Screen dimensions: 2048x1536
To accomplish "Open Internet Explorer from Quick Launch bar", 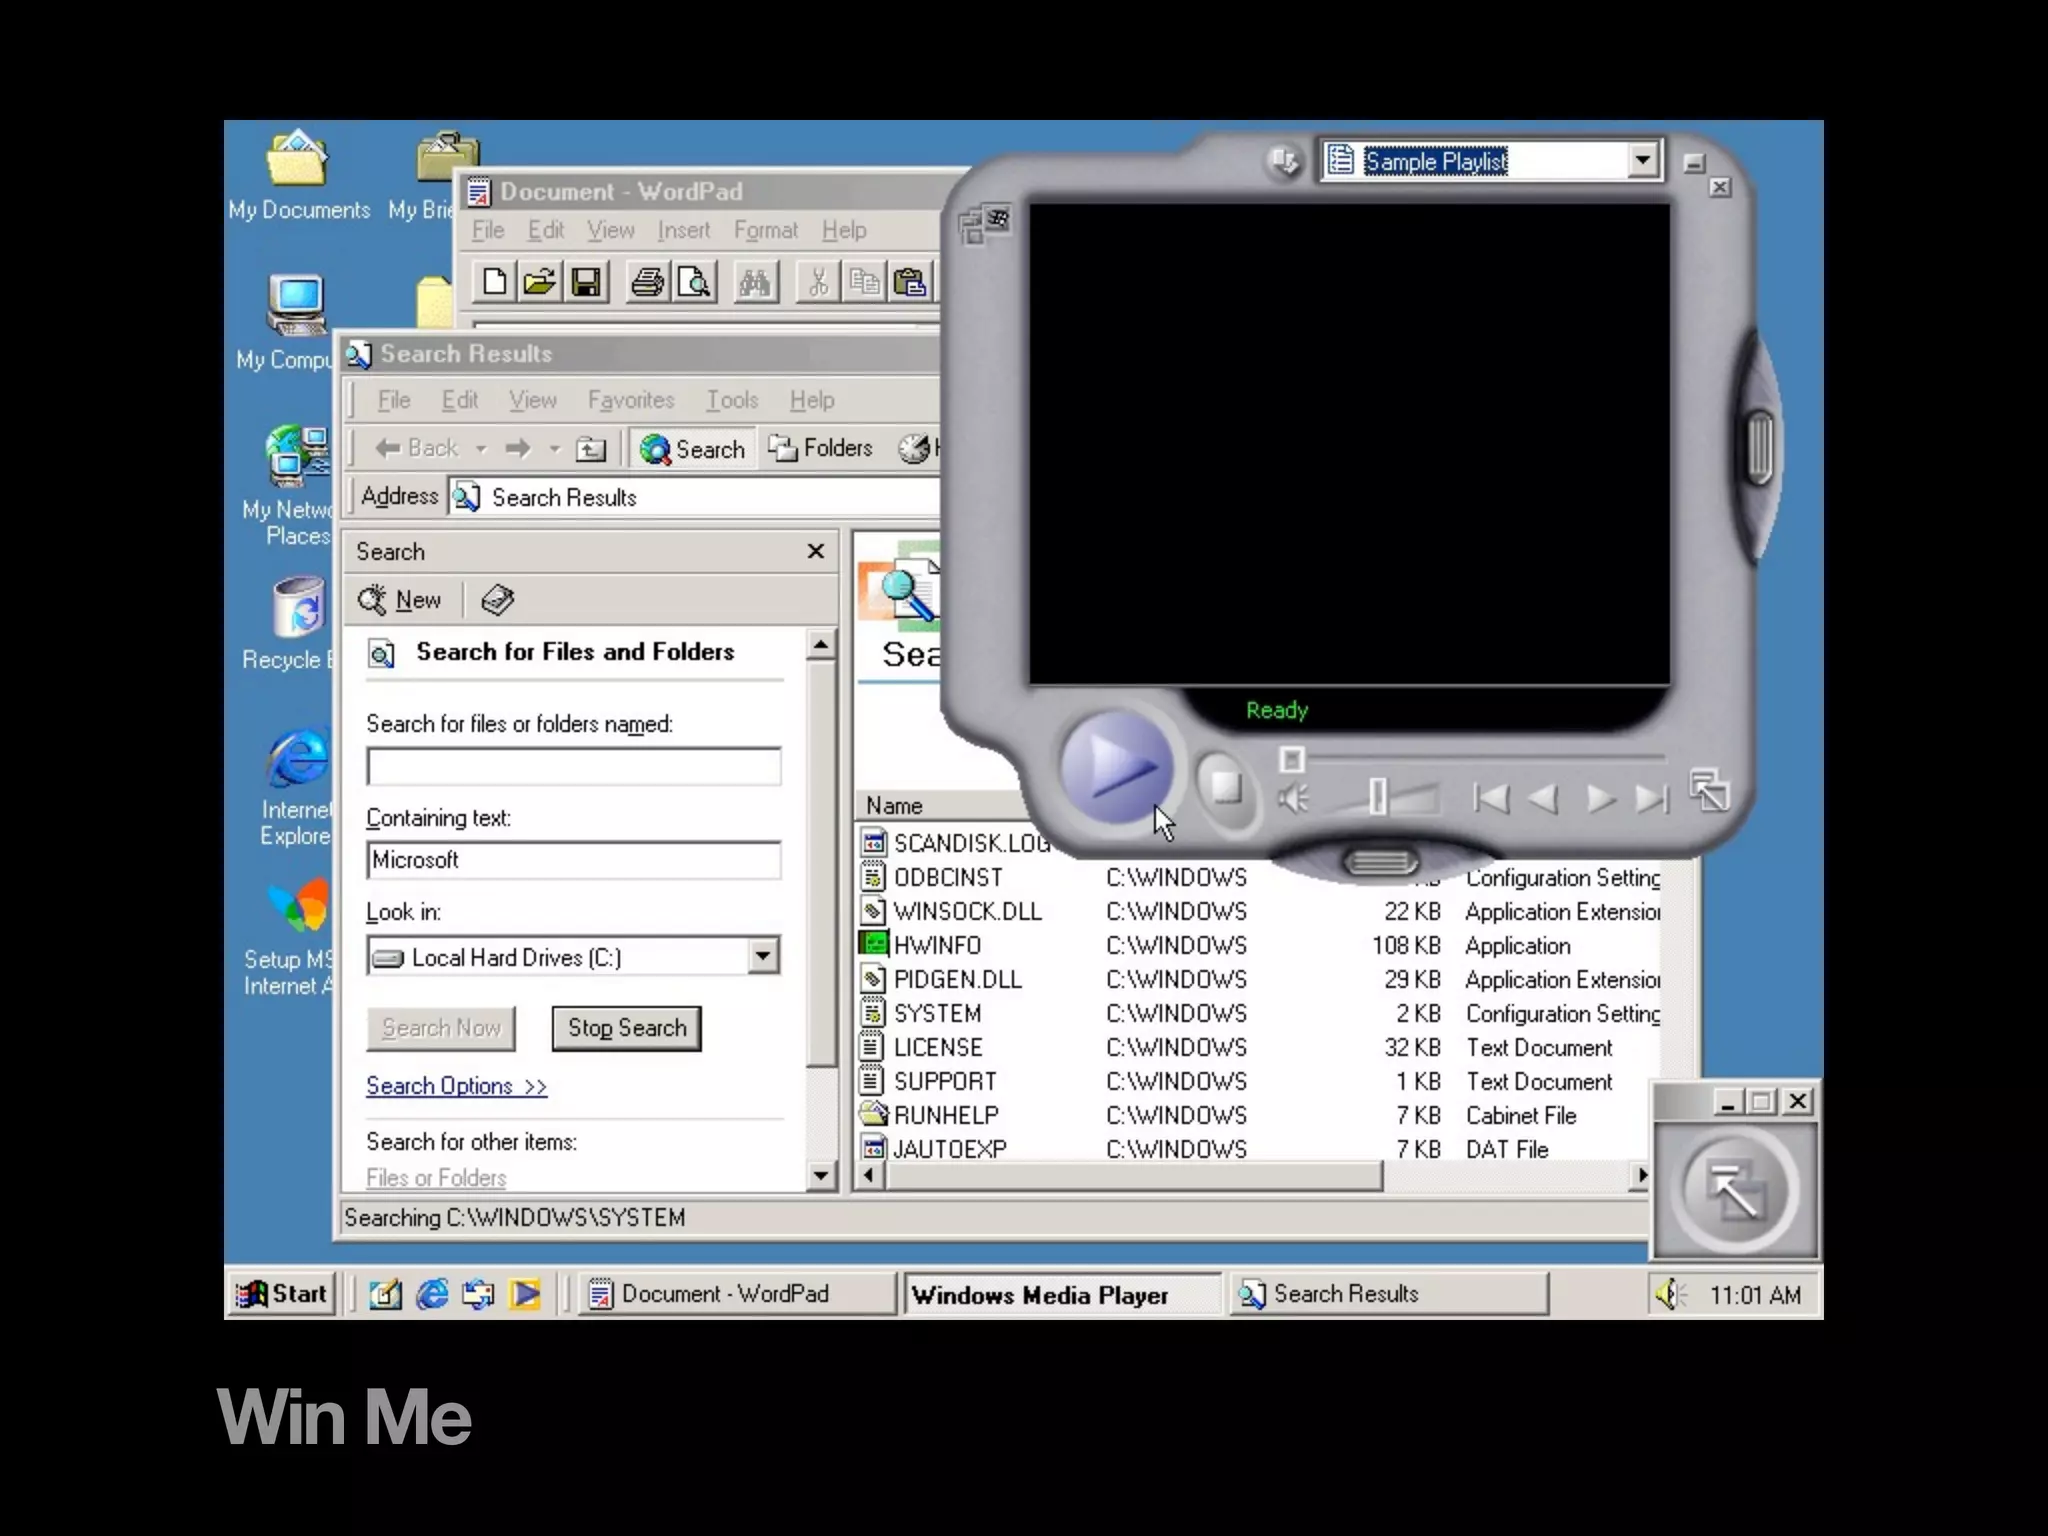I will coord(432,1294).
